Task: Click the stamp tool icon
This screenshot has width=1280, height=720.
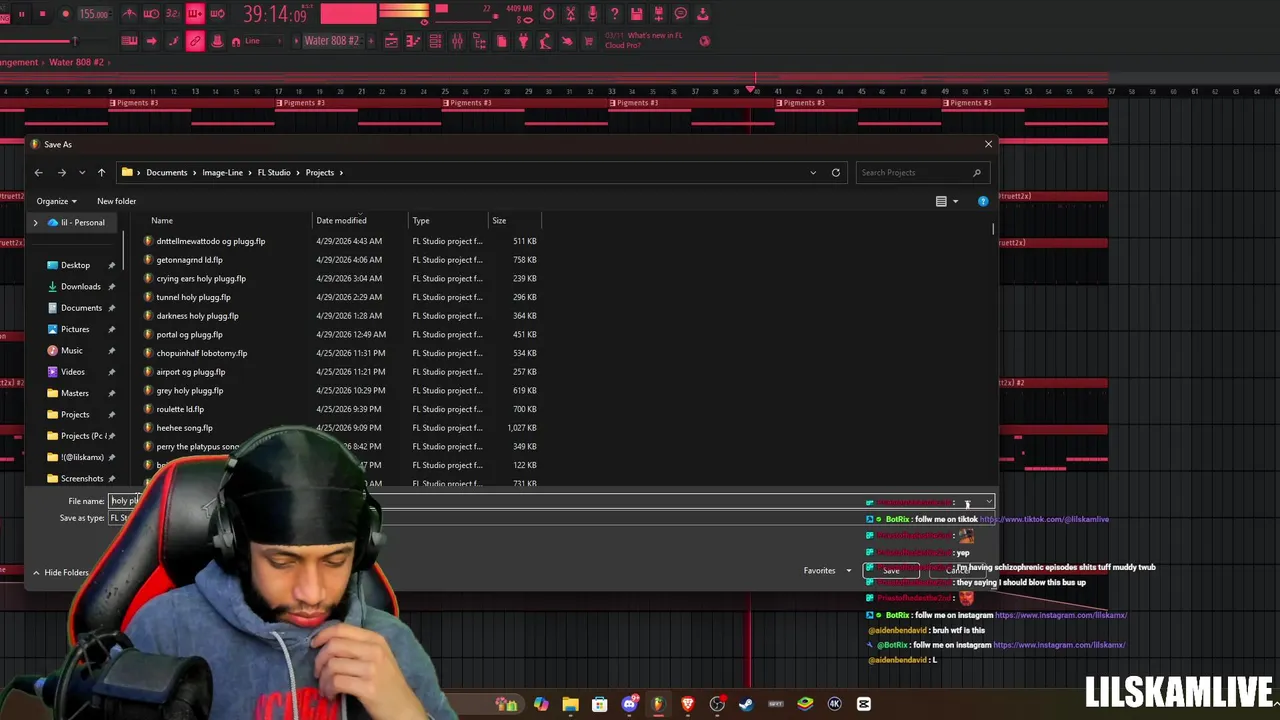Action: pos(217,41)
